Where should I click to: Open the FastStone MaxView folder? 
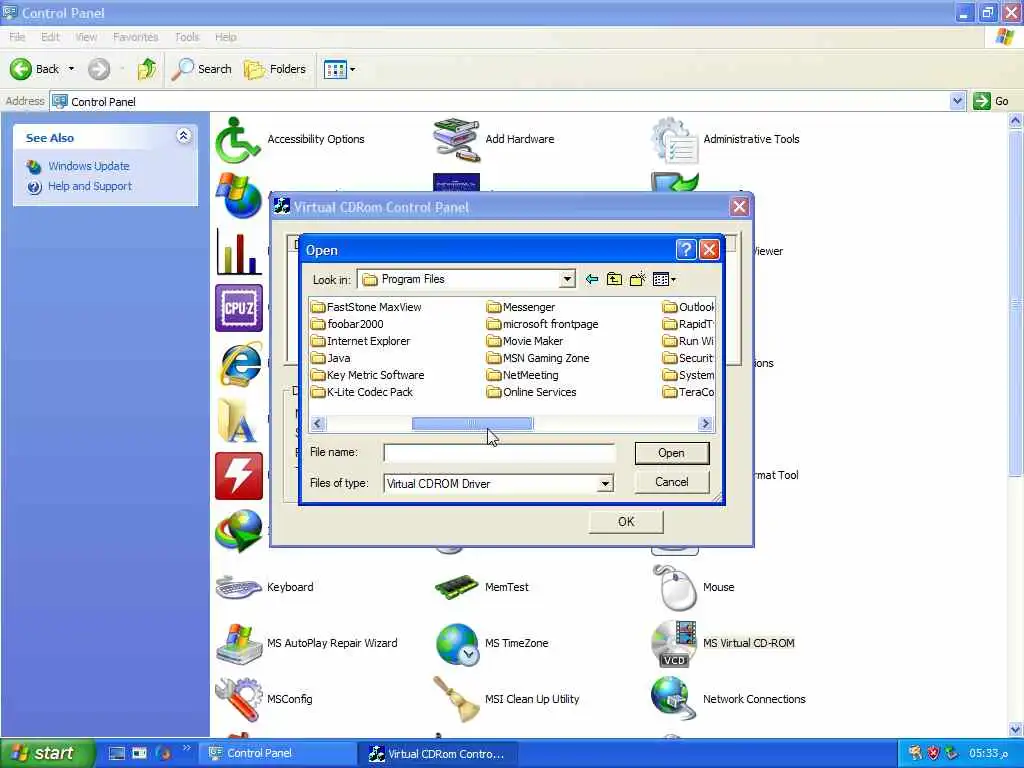click(x=366, y=307)
